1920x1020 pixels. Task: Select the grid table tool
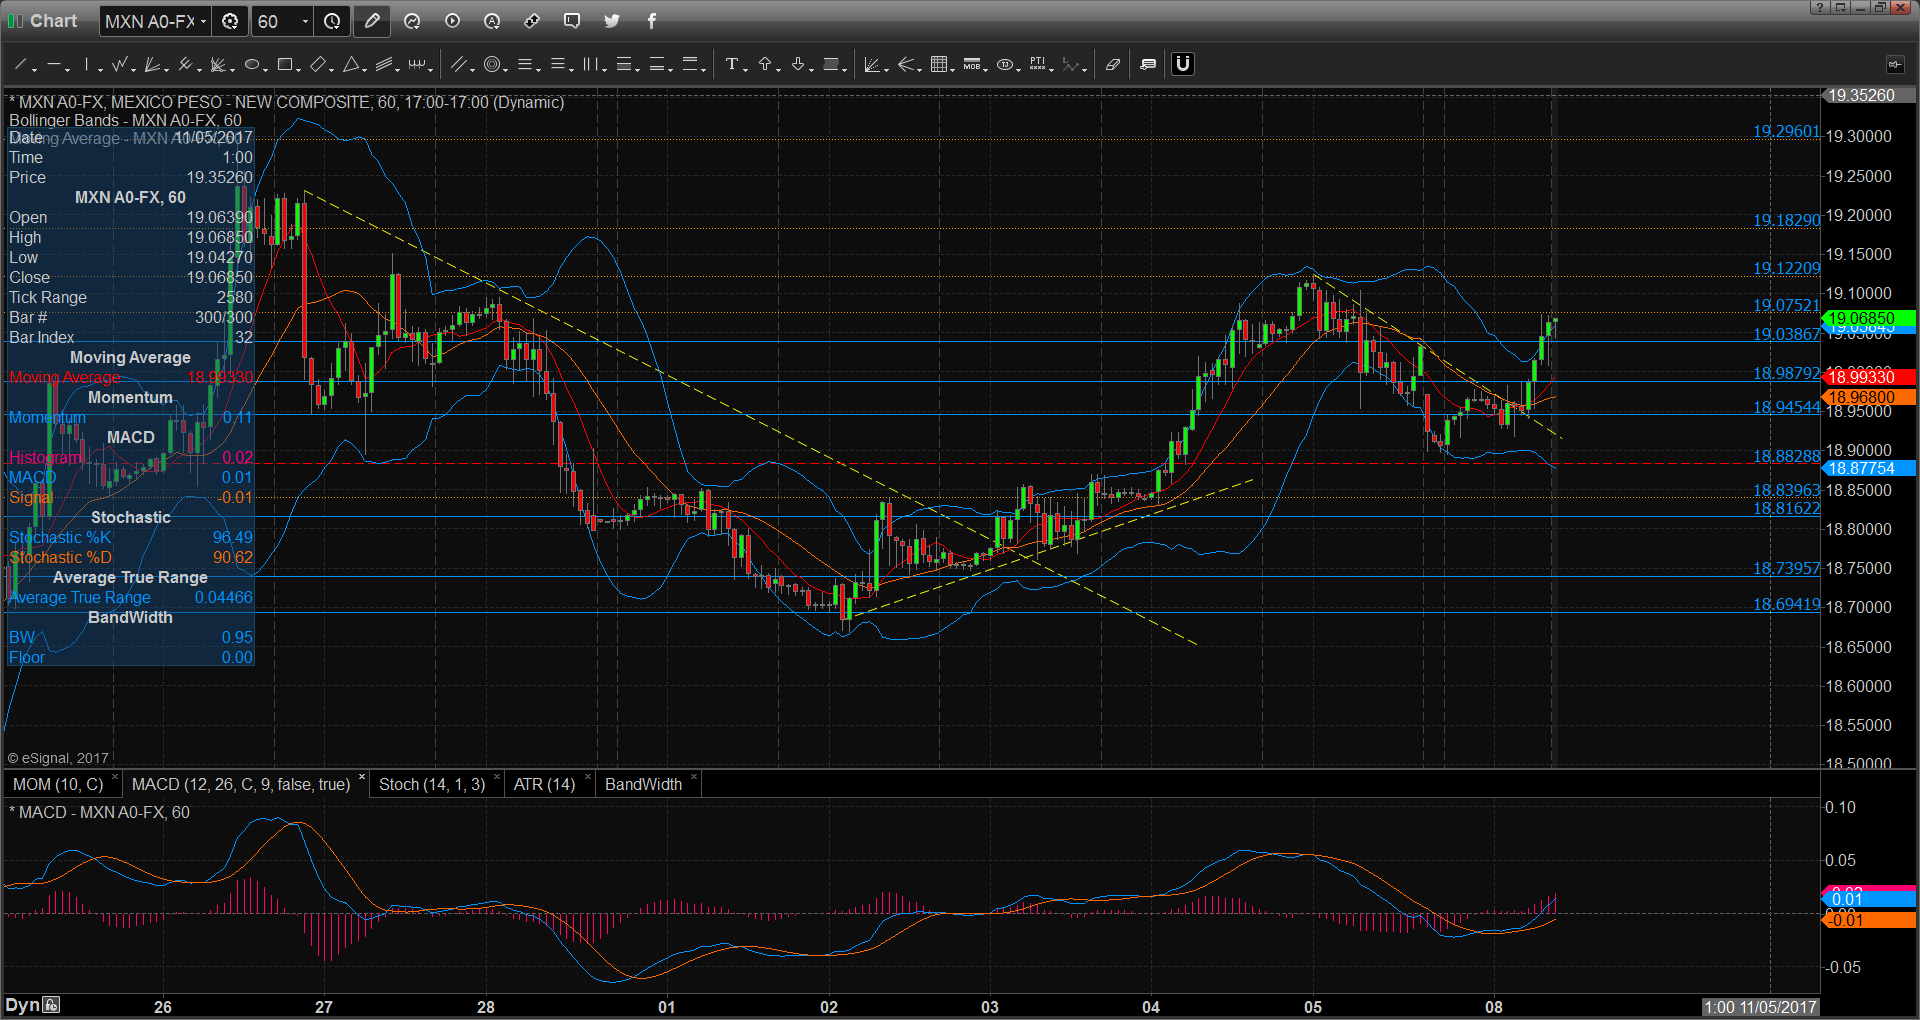click(x=938, y=64)
